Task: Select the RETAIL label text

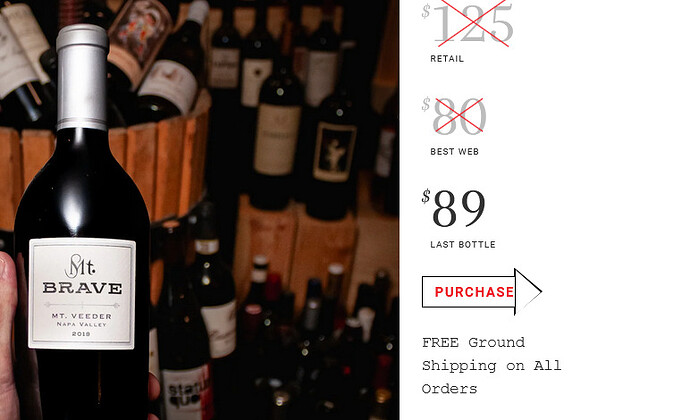Action: point(447,59)
